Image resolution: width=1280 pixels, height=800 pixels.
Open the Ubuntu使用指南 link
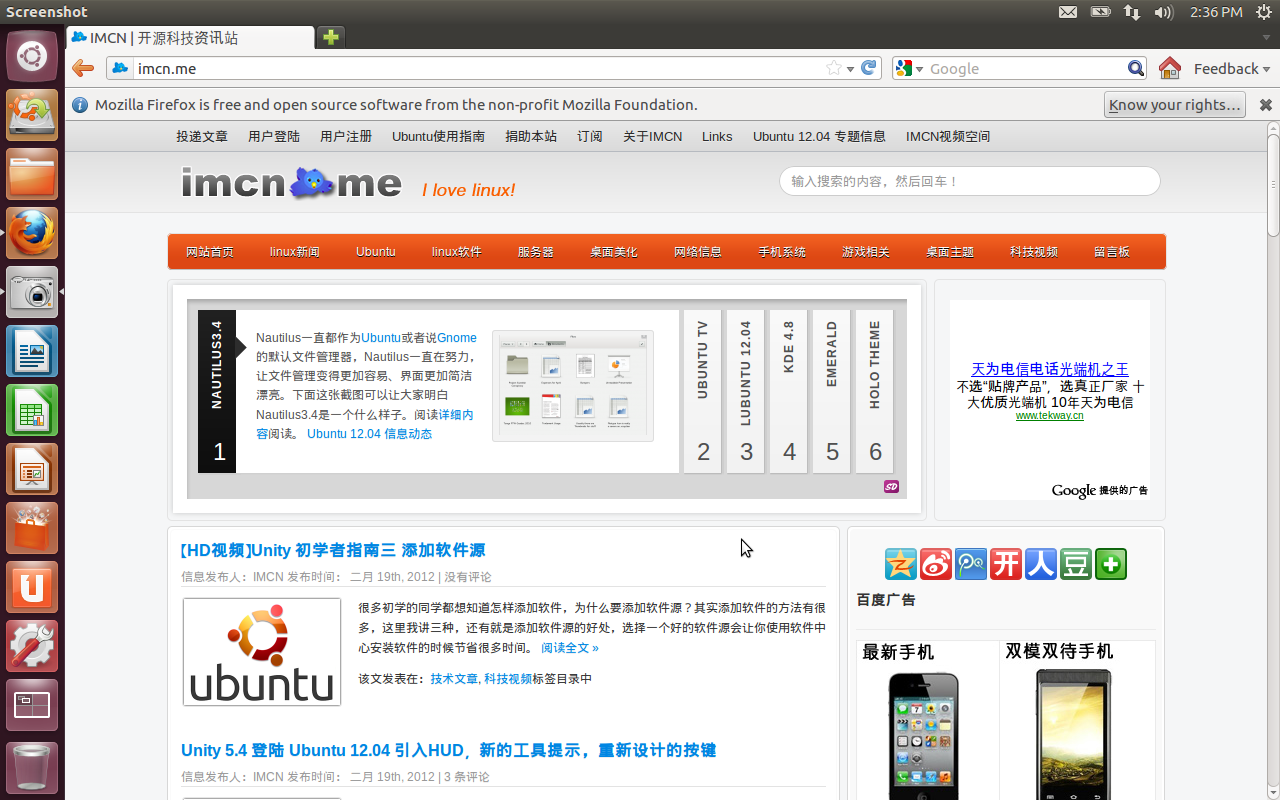click(438, 136)
